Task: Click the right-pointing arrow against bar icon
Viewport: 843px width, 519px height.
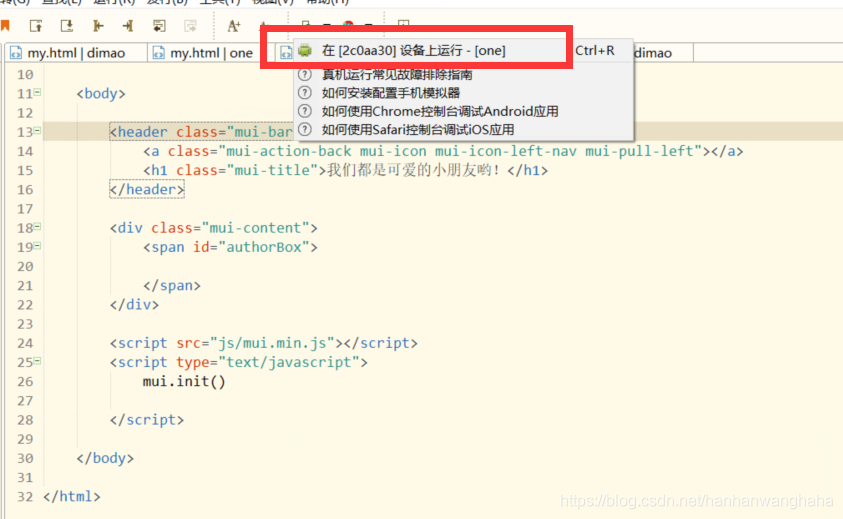Action: click(x=128, y=25)
